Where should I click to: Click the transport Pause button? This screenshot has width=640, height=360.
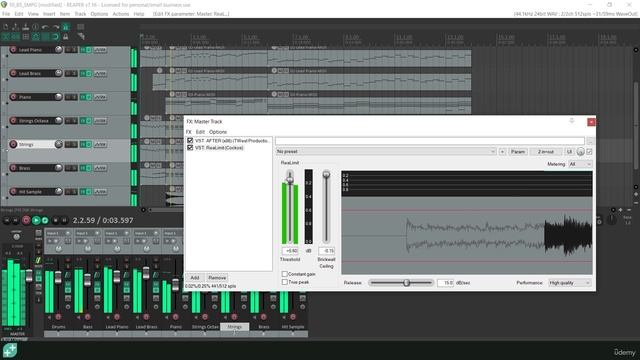click(64, 220)
